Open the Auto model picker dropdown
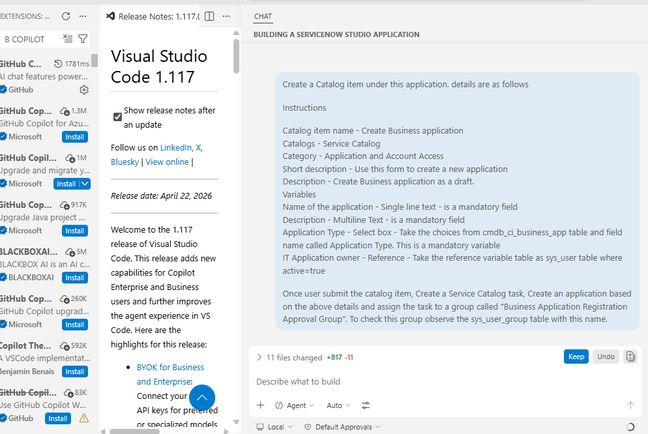Image resolution: width=648 pixels, height=434 pixels. point(338,405)
